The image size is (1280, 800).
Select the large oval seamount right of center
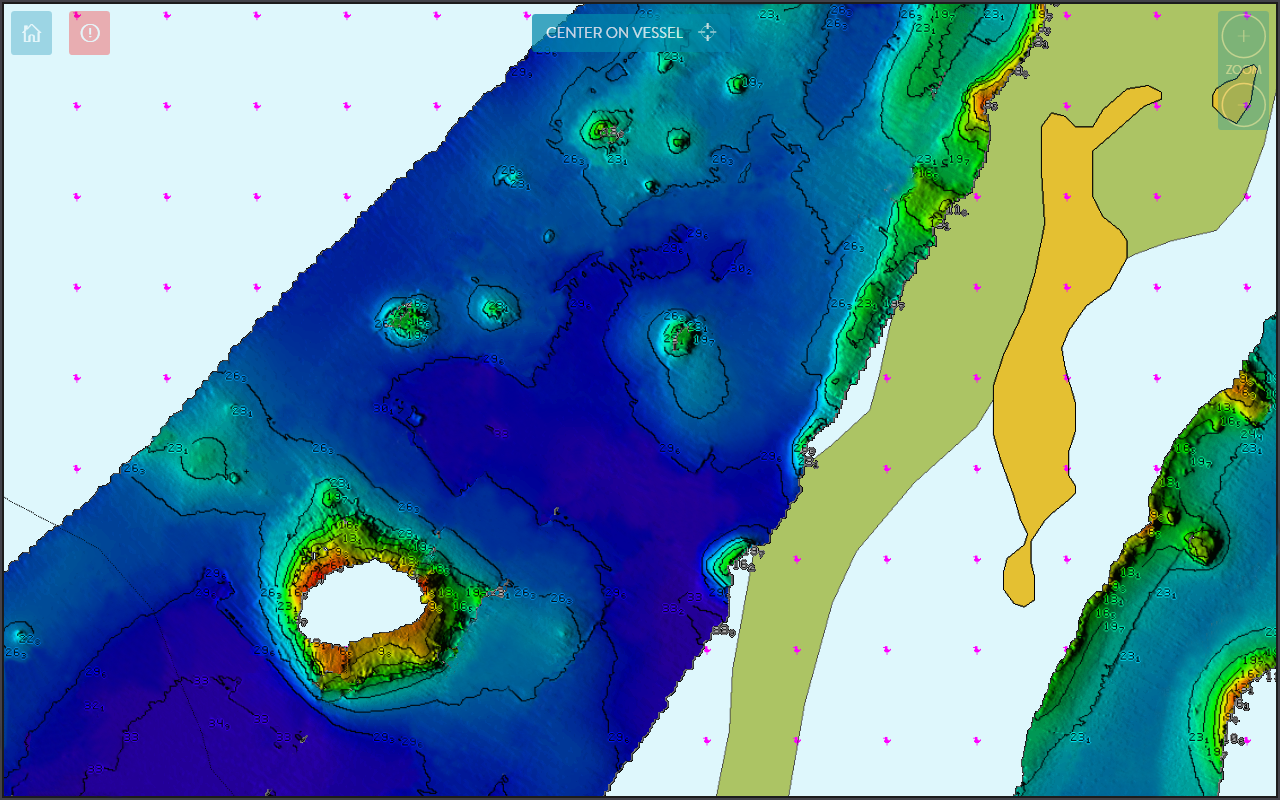click(x=690, y=360)
